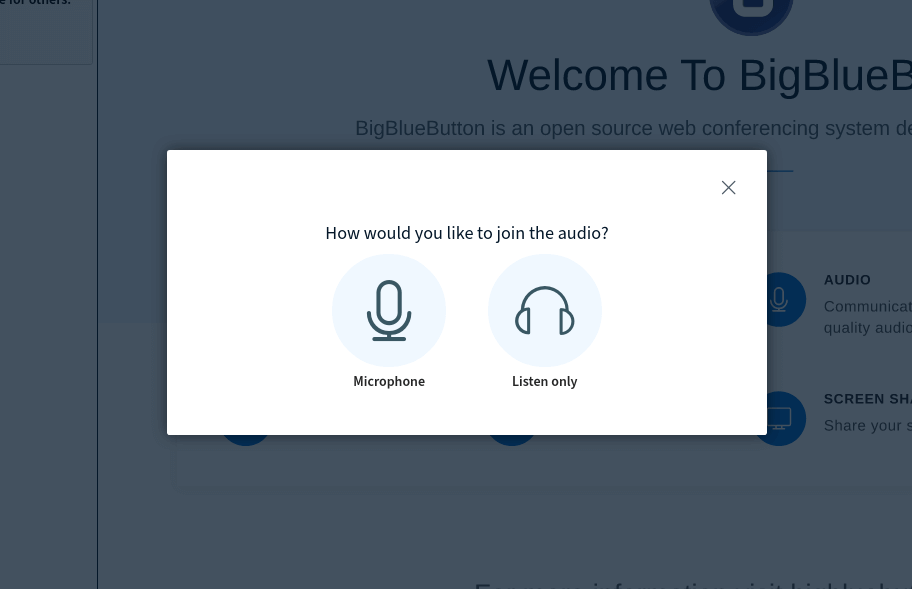912x589 pixels.
Task: Click the BigBlueButton logo above Welcome
Action: pyautogui.click(x=751, y=12)
